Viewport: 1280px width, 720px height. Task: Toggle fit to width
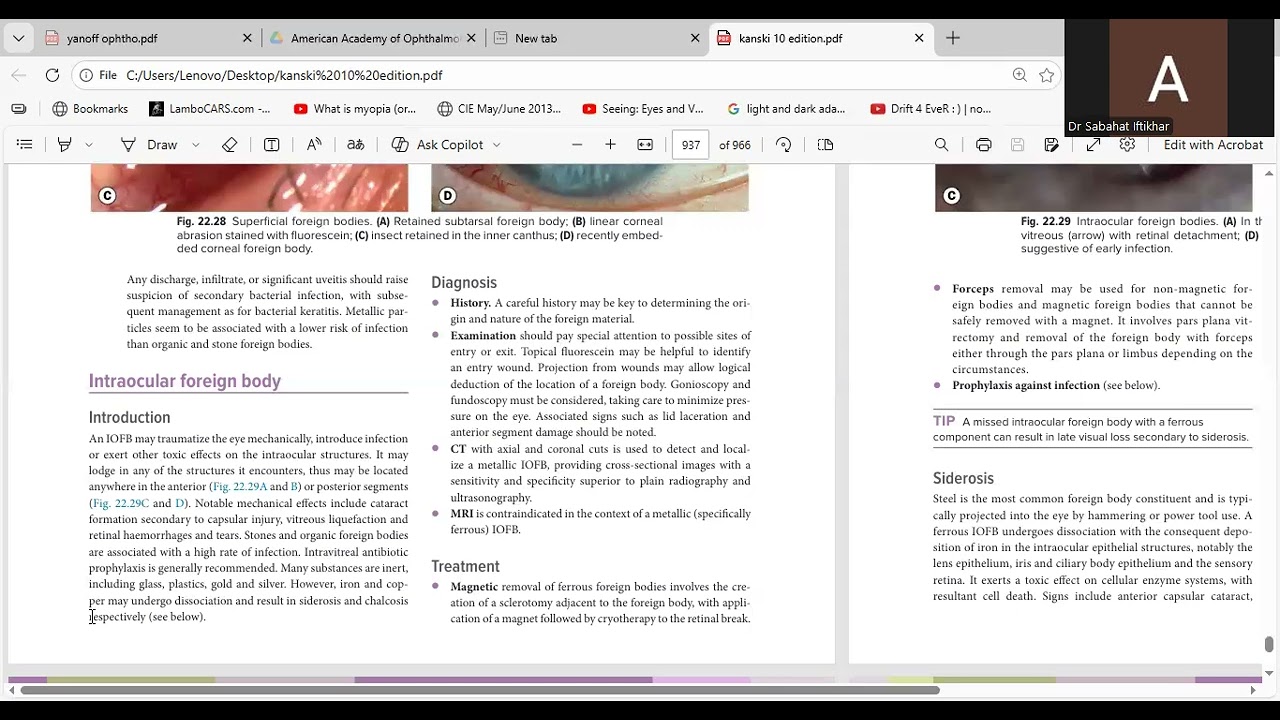point(645,145)
